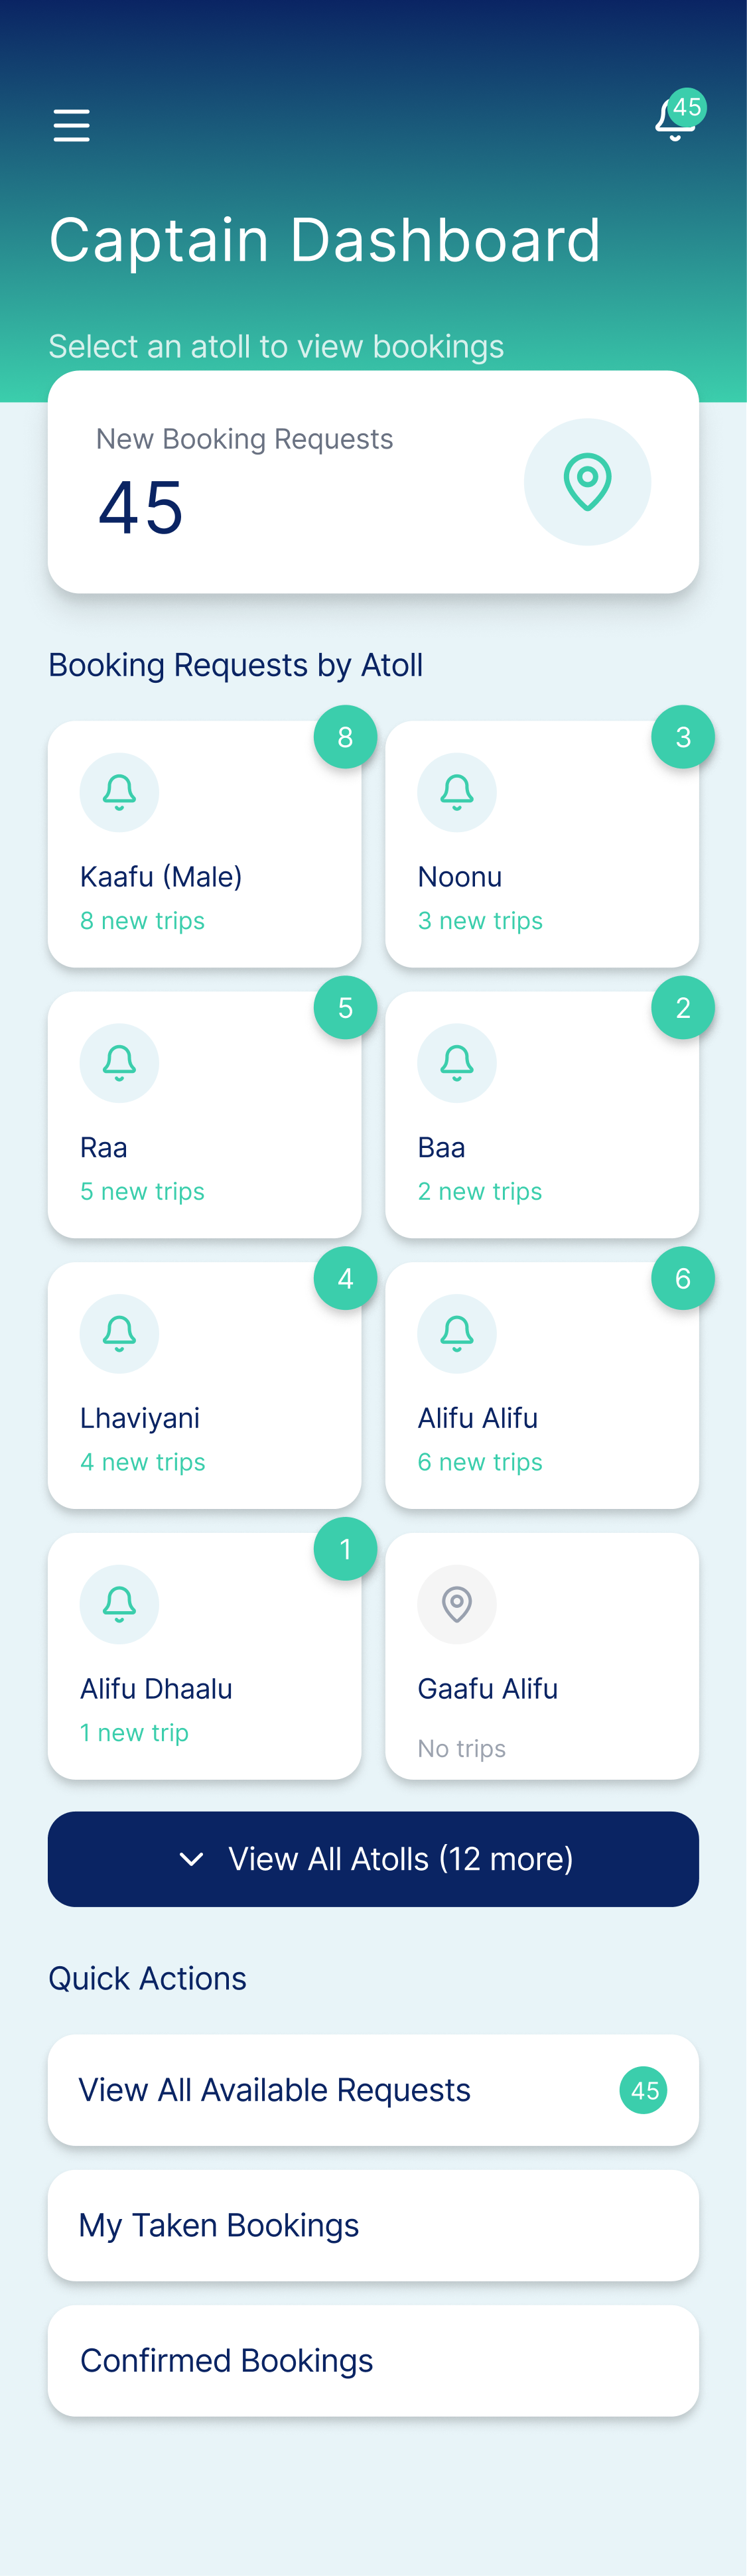This screenshot has height=2576, width=747.
Task: Select the bell icon on the Baa card
Action: (x=457, y=1063)
